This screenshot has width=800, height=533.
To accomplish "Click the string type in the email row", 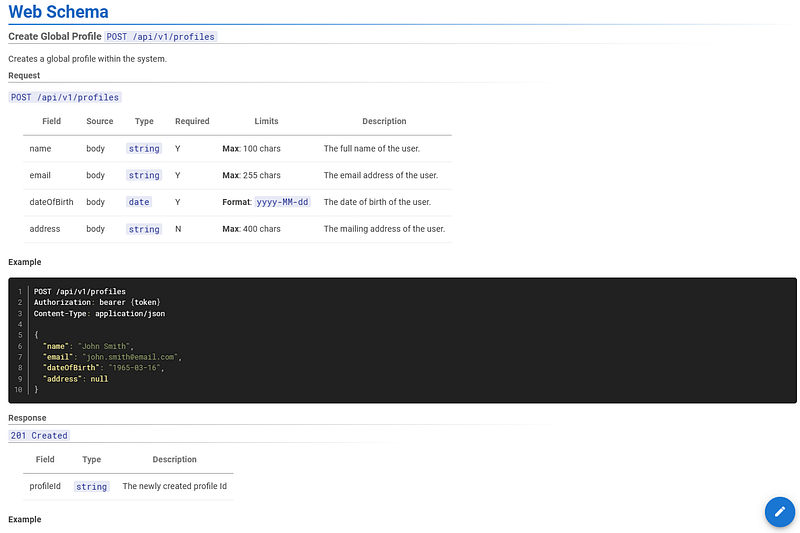I will pos(144,175).
